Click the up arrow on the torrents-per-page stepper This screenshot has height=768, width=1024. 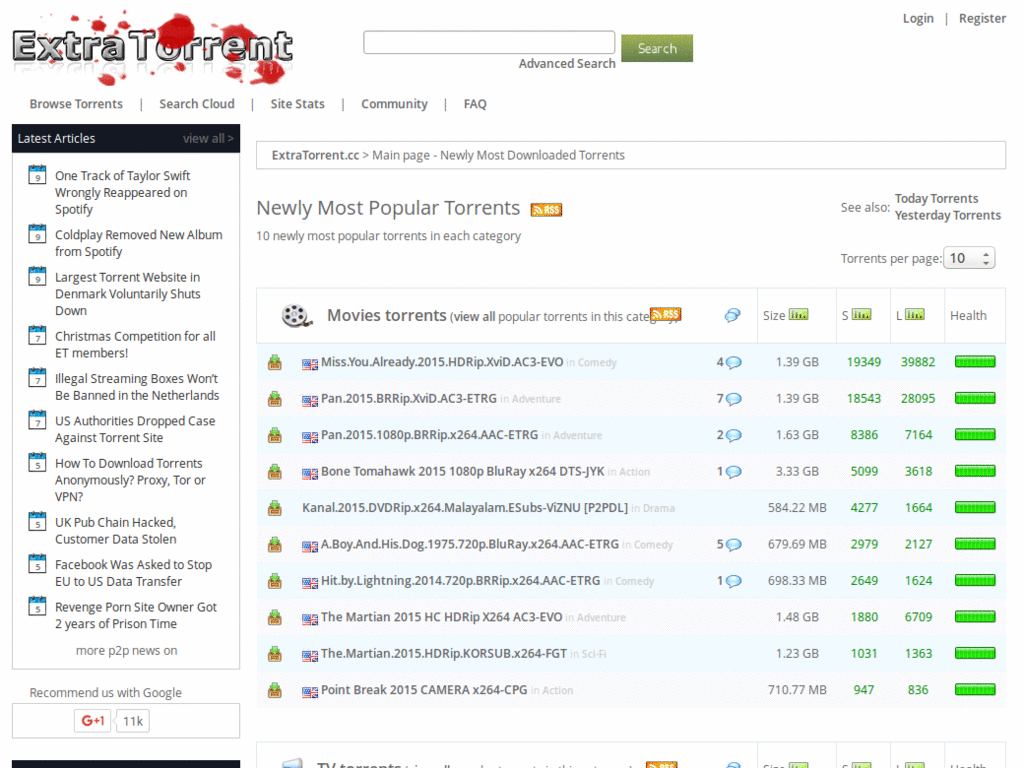click(984, 252)
